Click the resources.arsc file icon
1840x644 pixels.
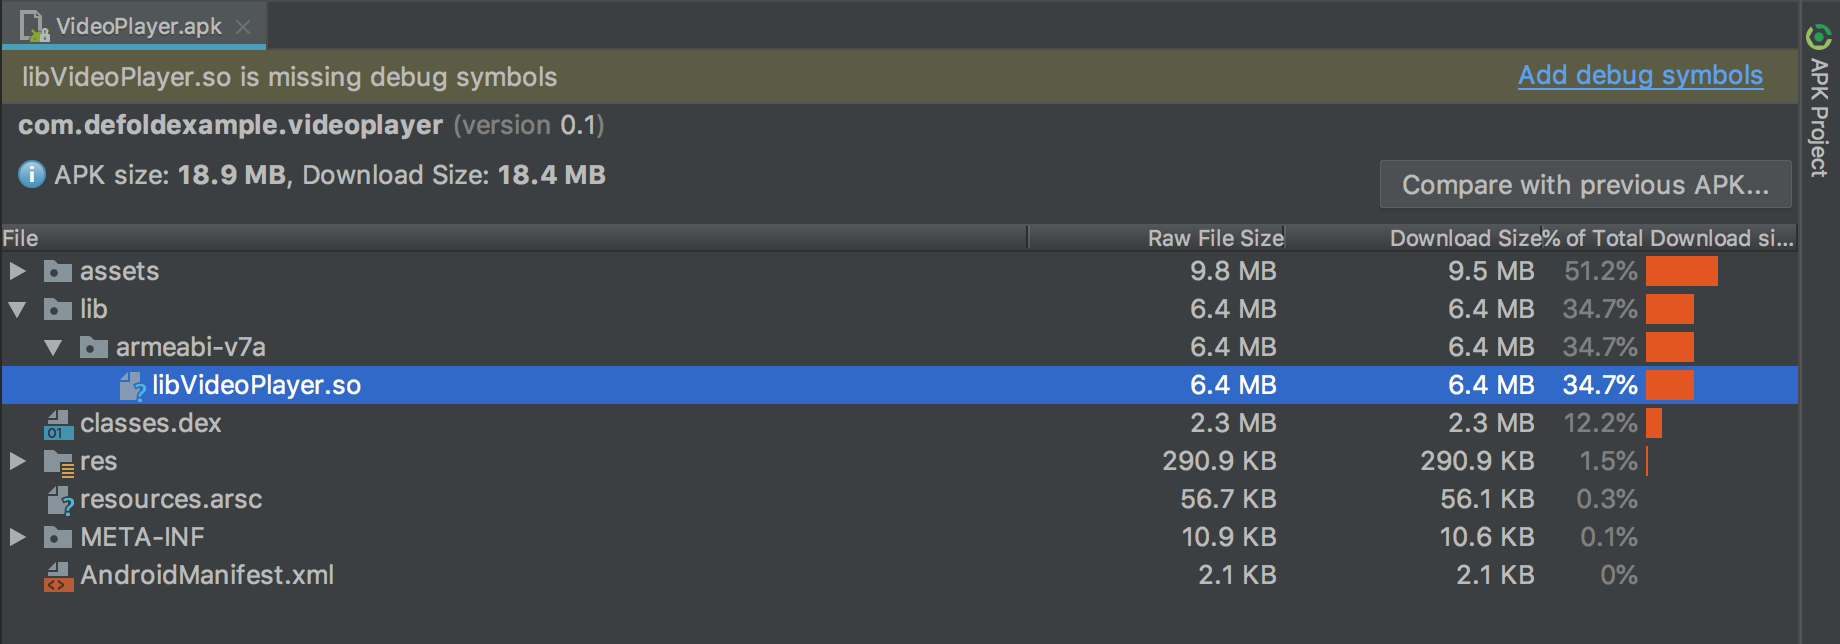coord(60,500)
